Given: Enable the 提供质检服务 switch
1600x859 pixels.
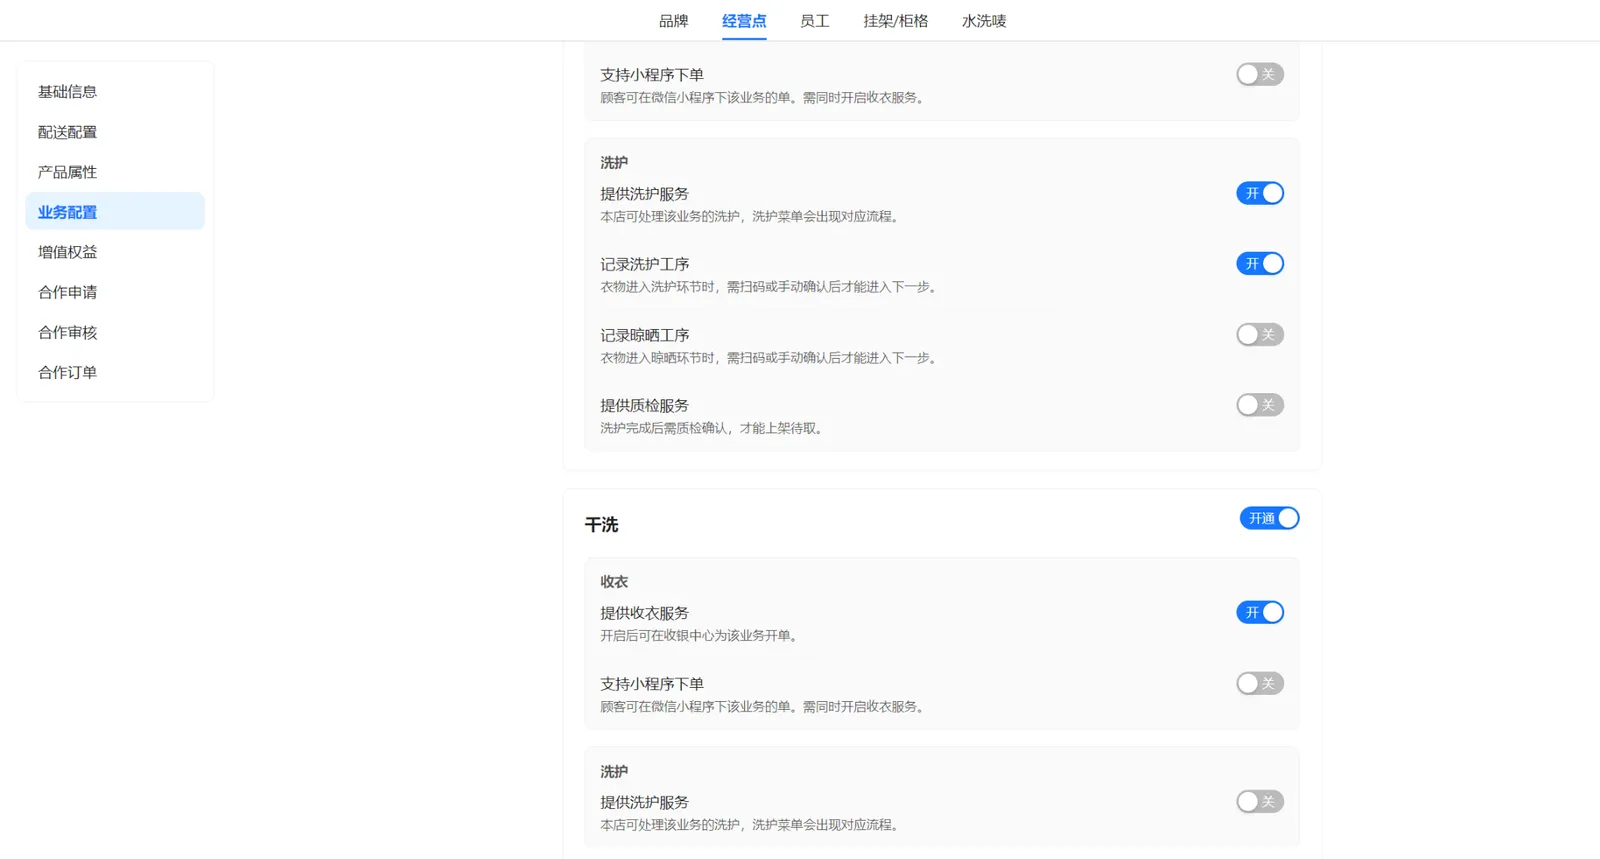Looking at the screenshot, I should click(1259, 405).
